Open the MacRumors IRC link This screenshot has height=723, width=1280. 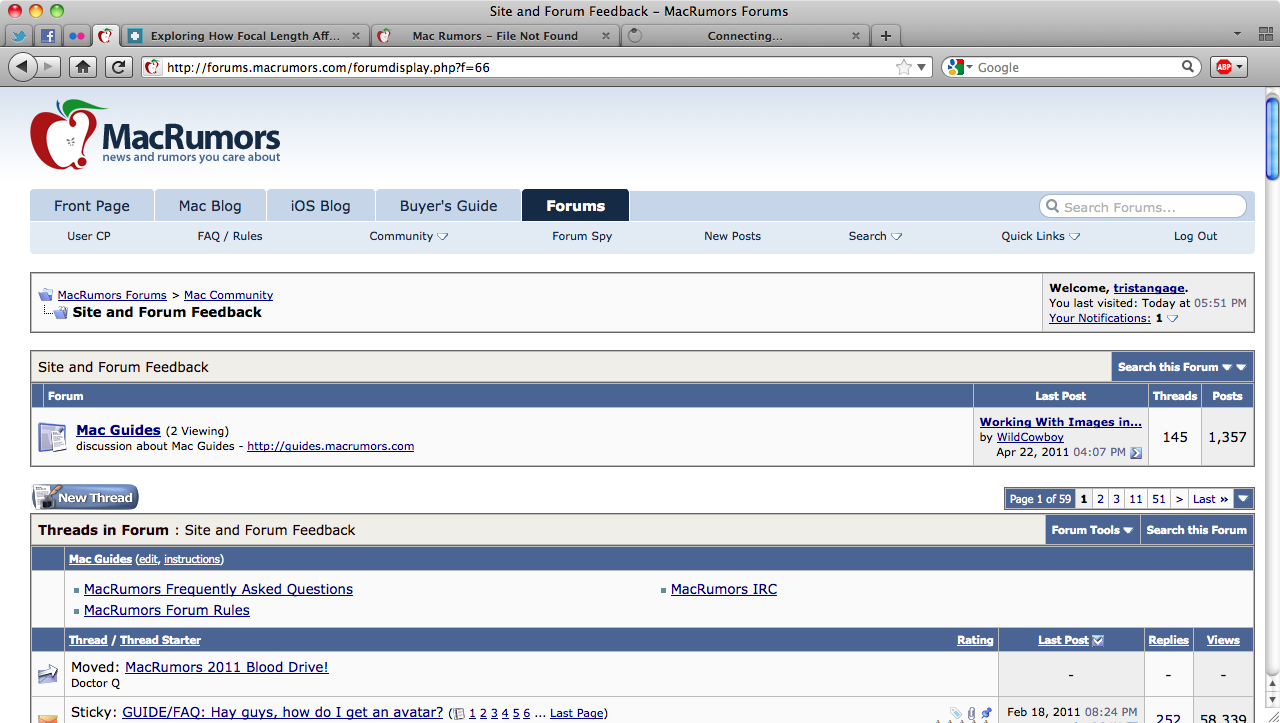724,589
